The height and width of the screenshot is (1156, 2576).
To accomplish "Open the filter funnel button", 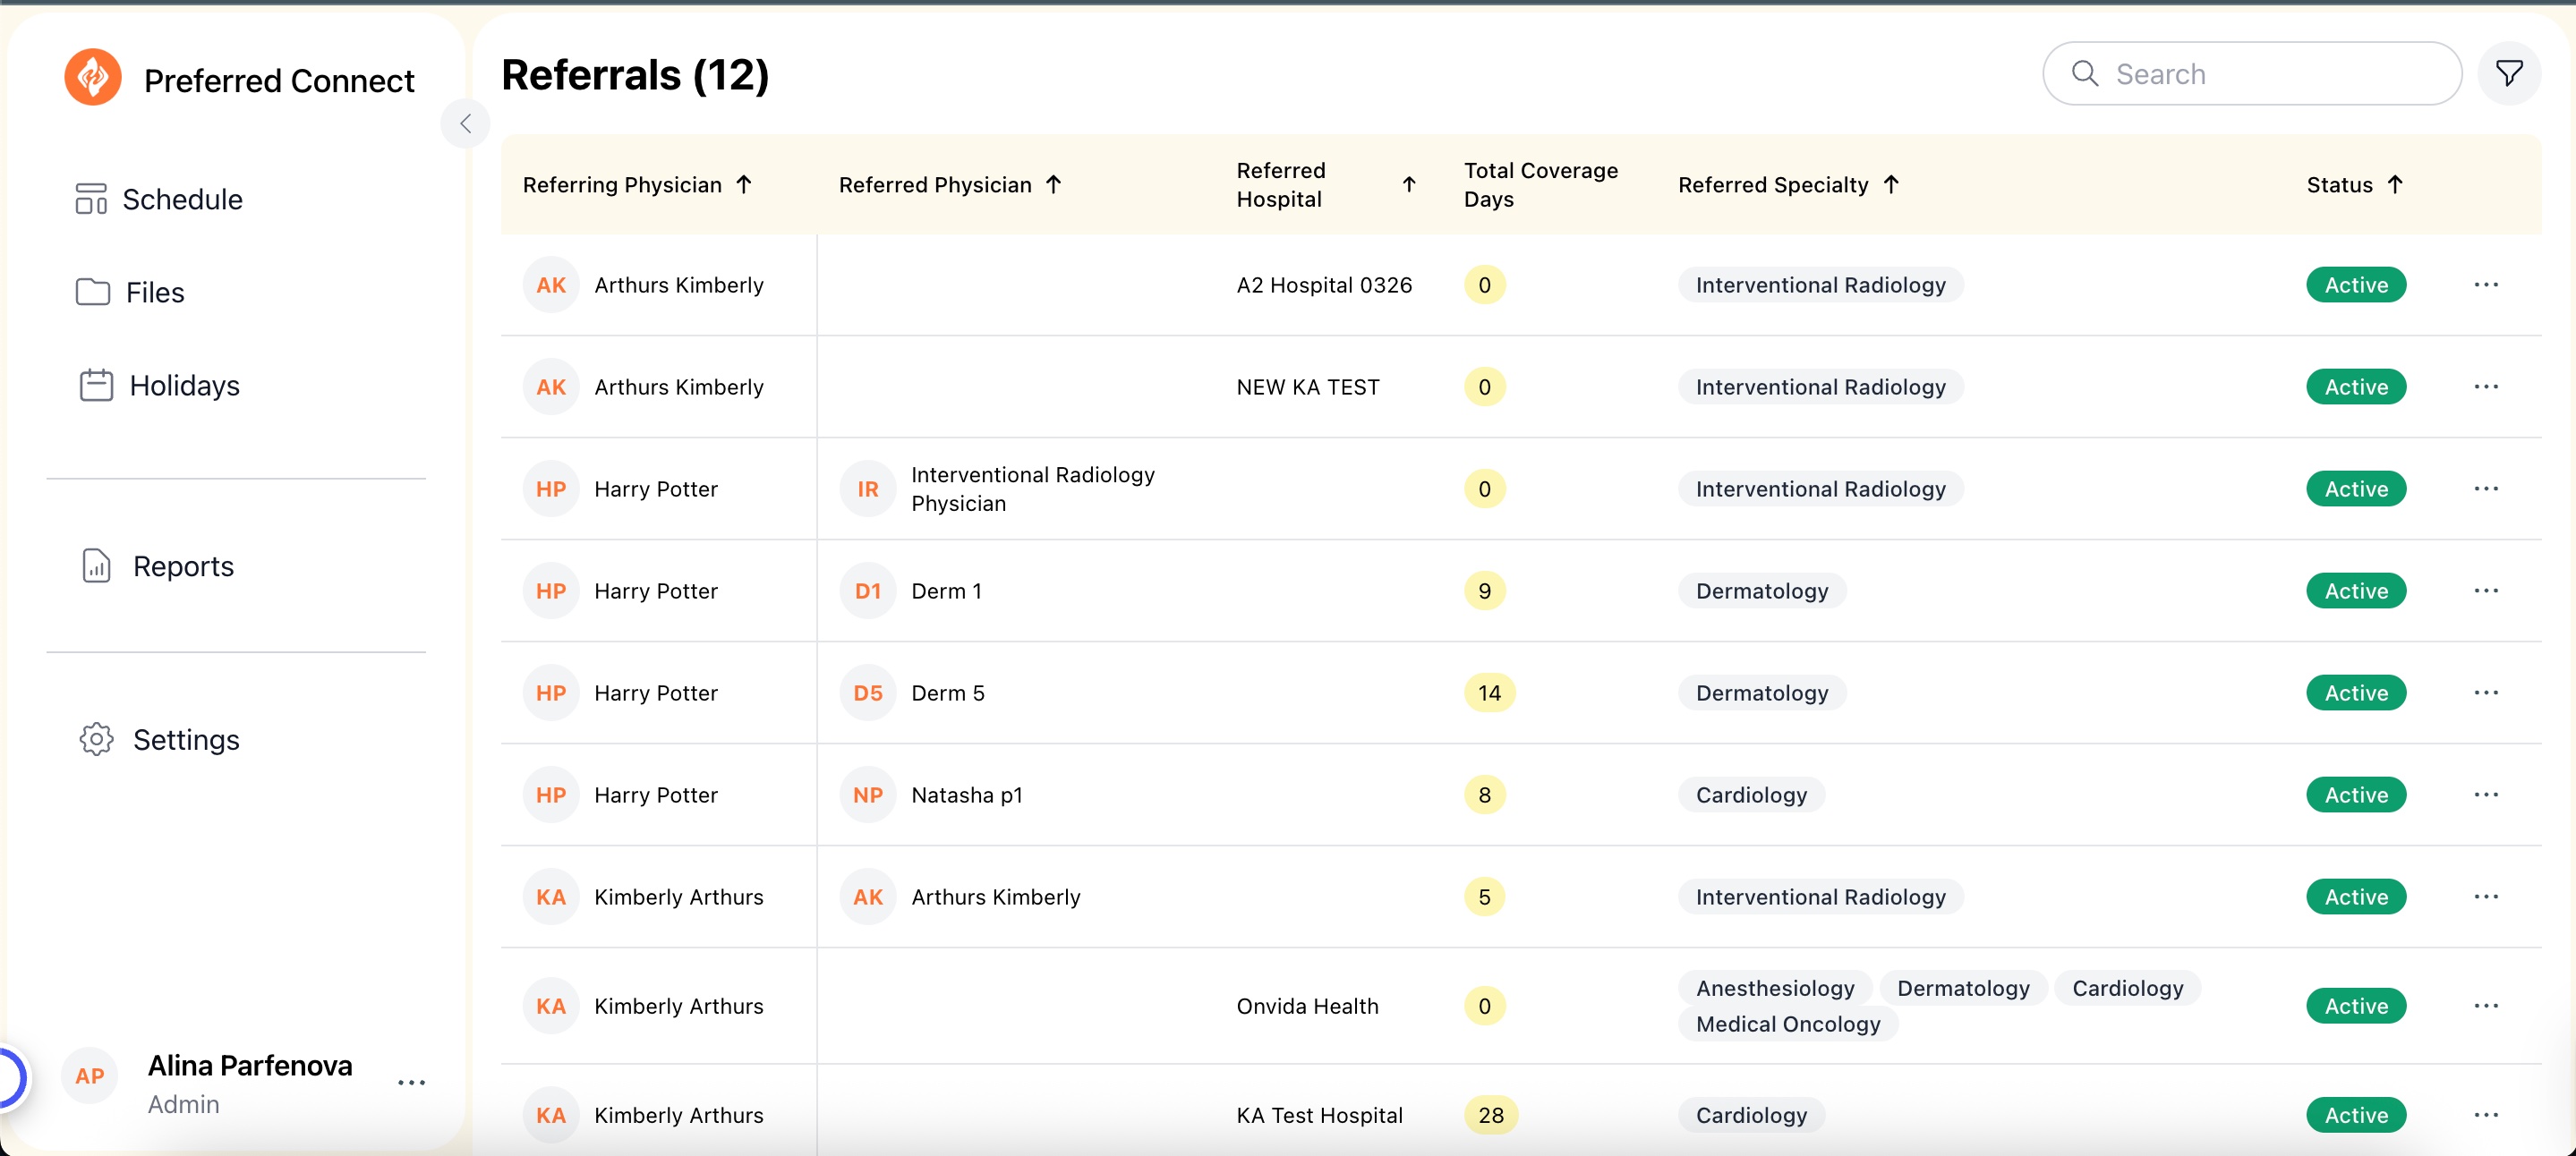I will tap(2508, 74).
